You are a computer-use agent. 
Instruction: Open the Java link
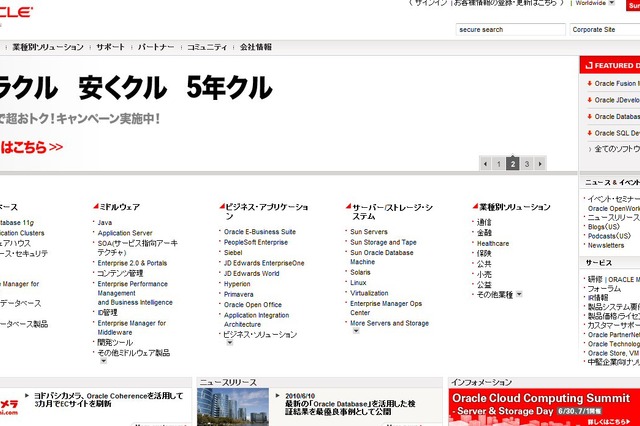pyautogui.click(x=104, y=222)
